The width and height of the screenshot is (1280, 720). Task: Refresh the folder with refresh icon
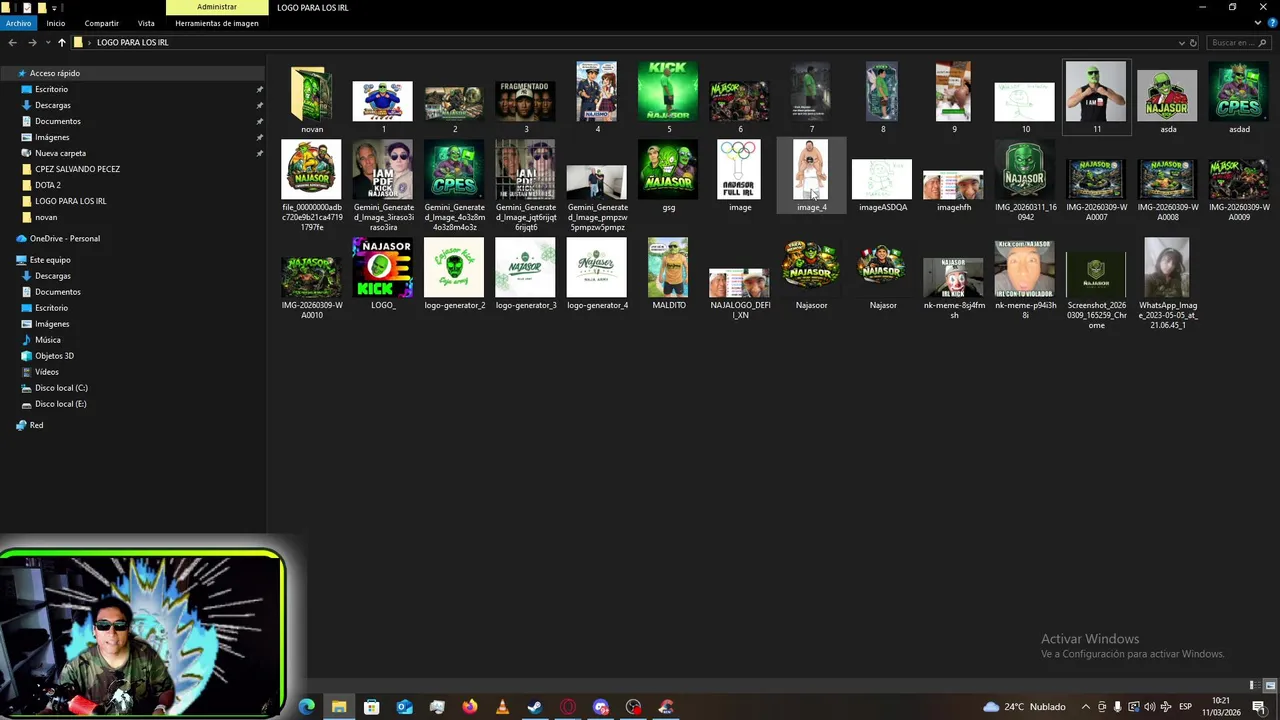(1193, 43)
